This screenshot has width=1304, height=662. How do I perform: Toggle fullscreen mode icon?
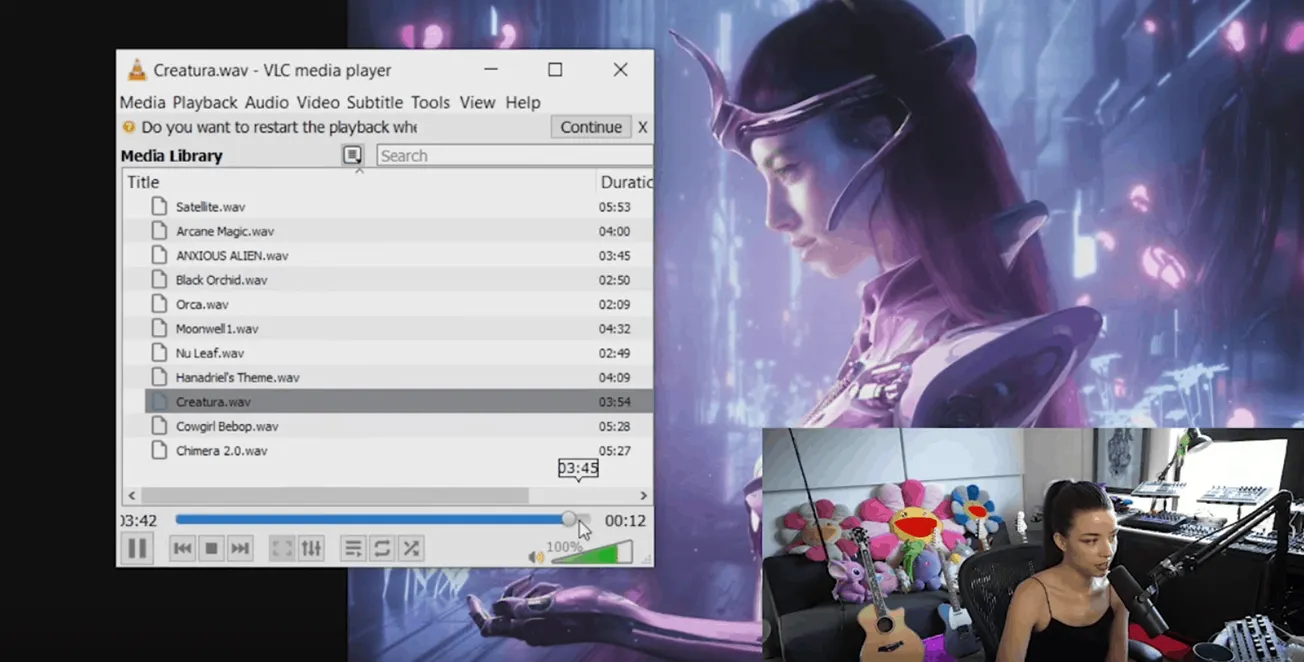click(282, 548)
